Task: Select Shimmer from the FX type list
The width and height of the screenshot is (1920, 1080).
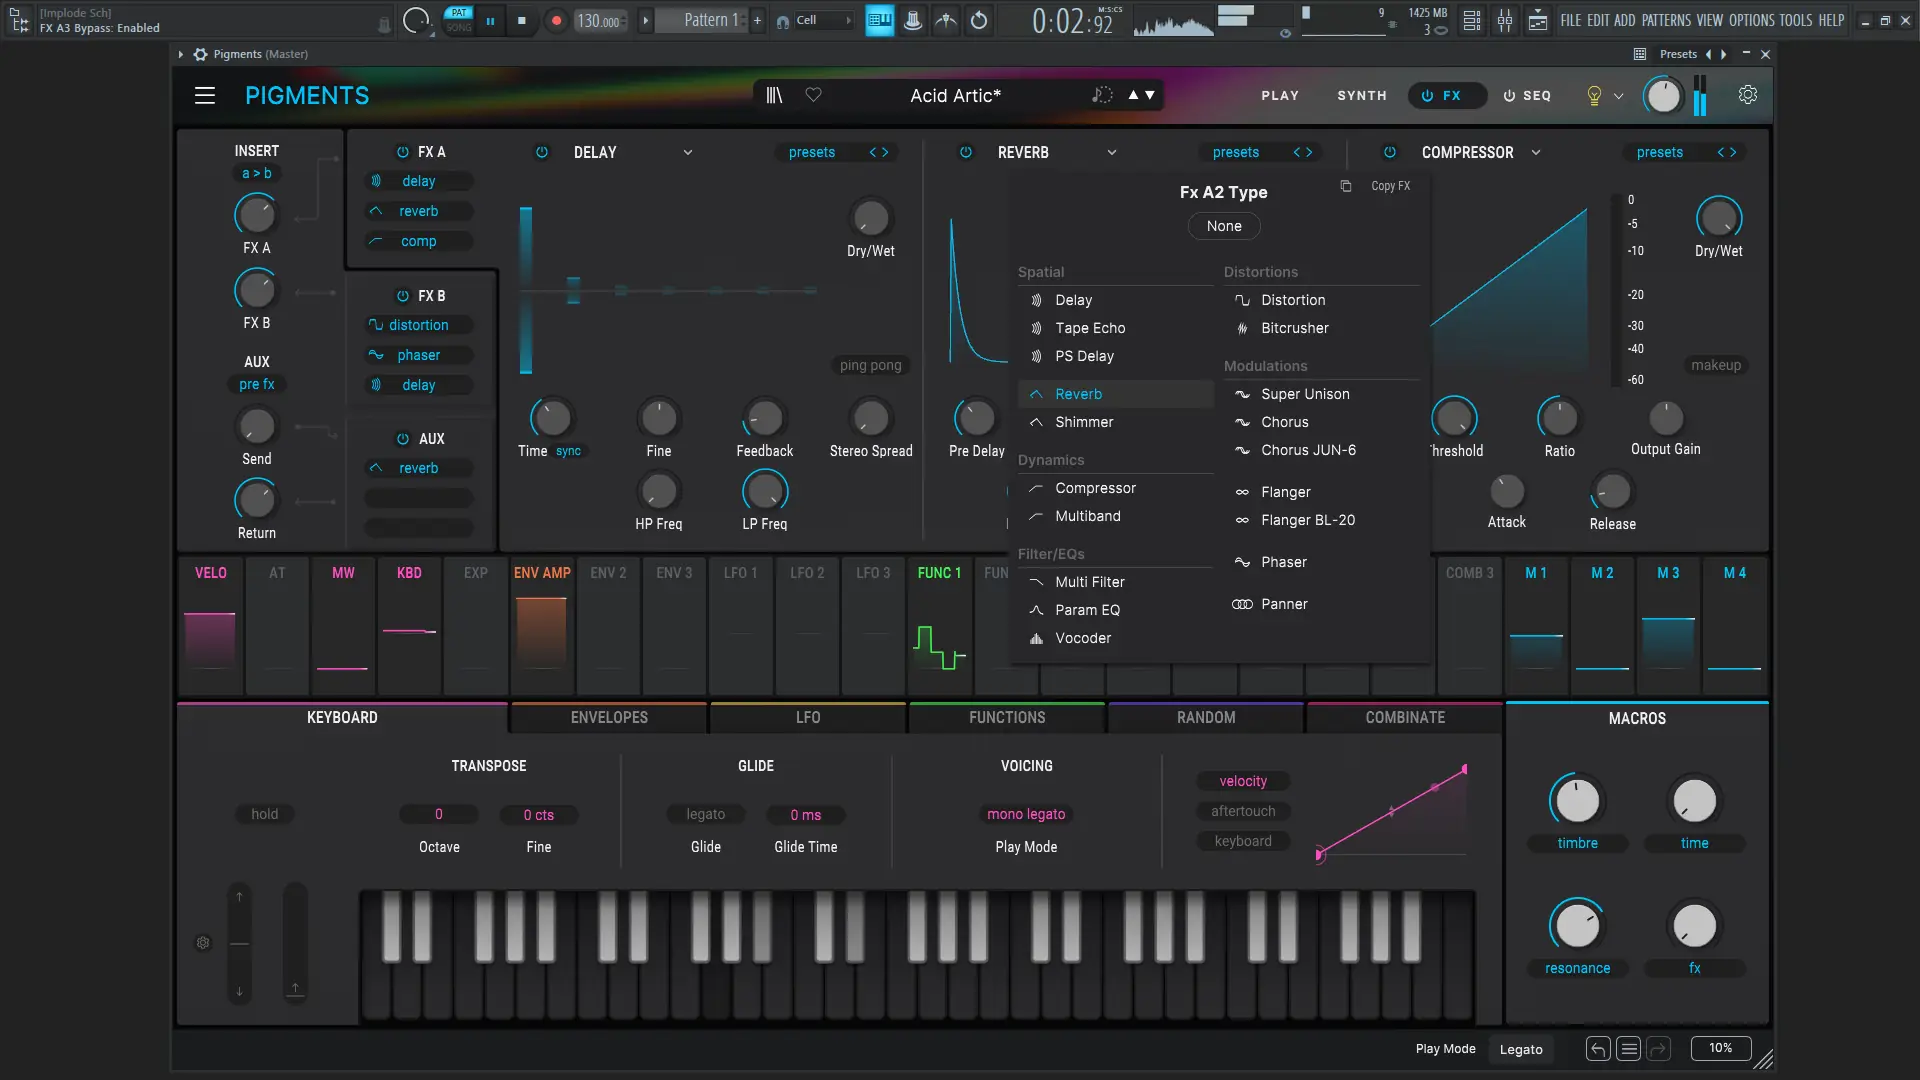Action: coord(1084,422)
